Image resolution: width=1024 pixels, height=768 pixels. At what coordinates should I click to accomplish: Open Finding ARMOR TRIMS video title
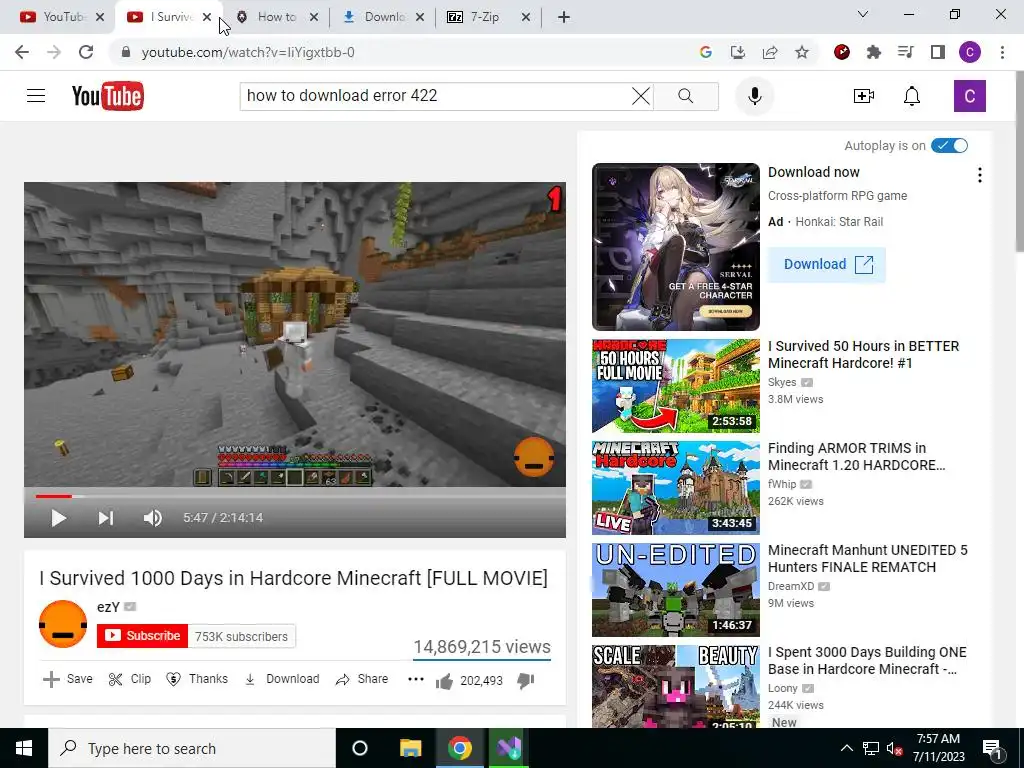856,456
